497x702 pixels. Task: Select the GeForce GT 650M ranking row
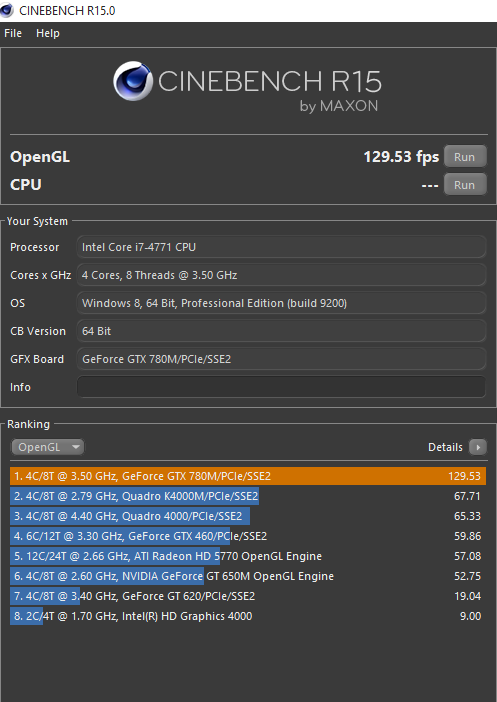click(248, 576)
